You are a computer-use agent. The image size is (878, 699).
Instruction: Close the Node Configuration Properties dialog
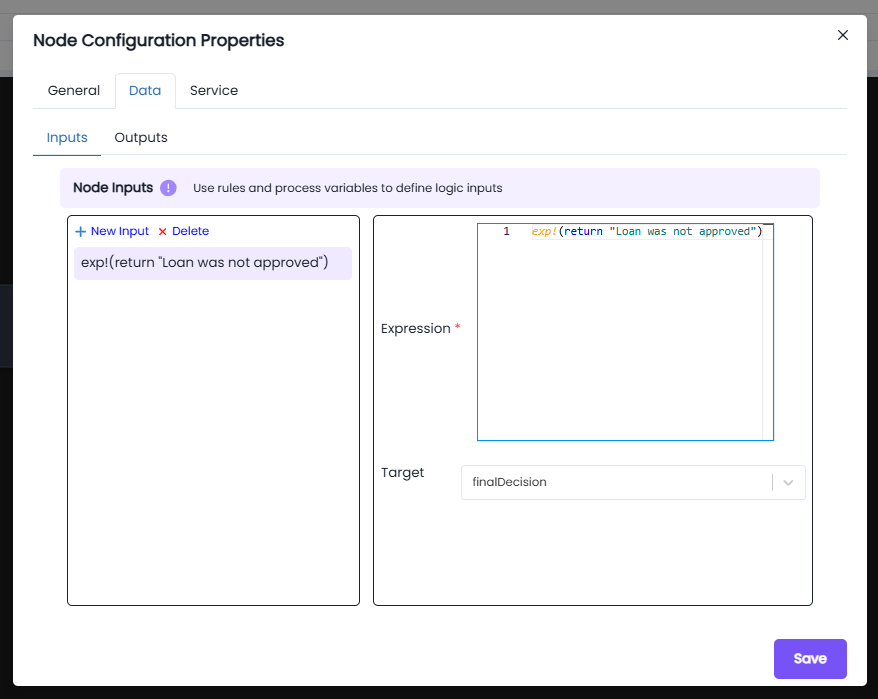pos(843,35)
